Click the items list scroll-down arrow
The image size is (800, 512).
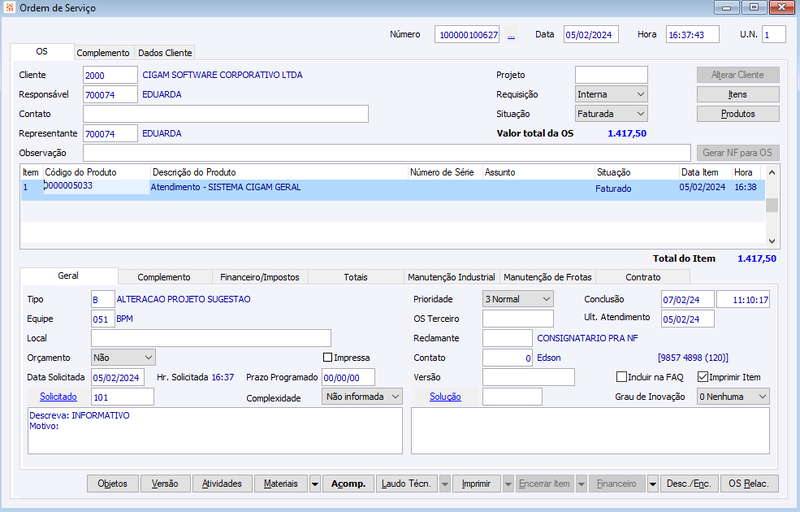tap(772, 241)
